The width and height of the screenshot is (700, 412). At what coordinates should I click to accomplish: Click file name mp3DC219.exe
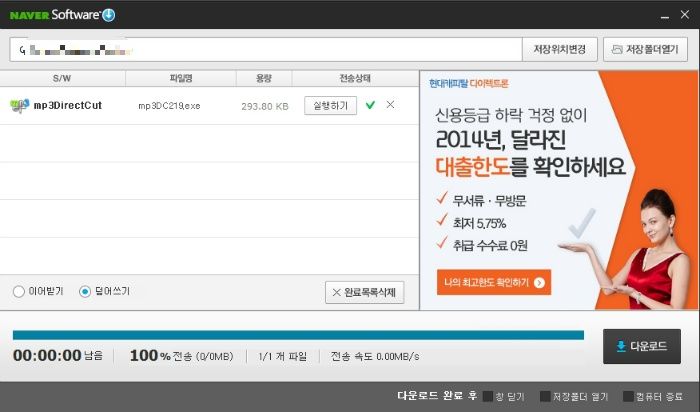[169, 106]
